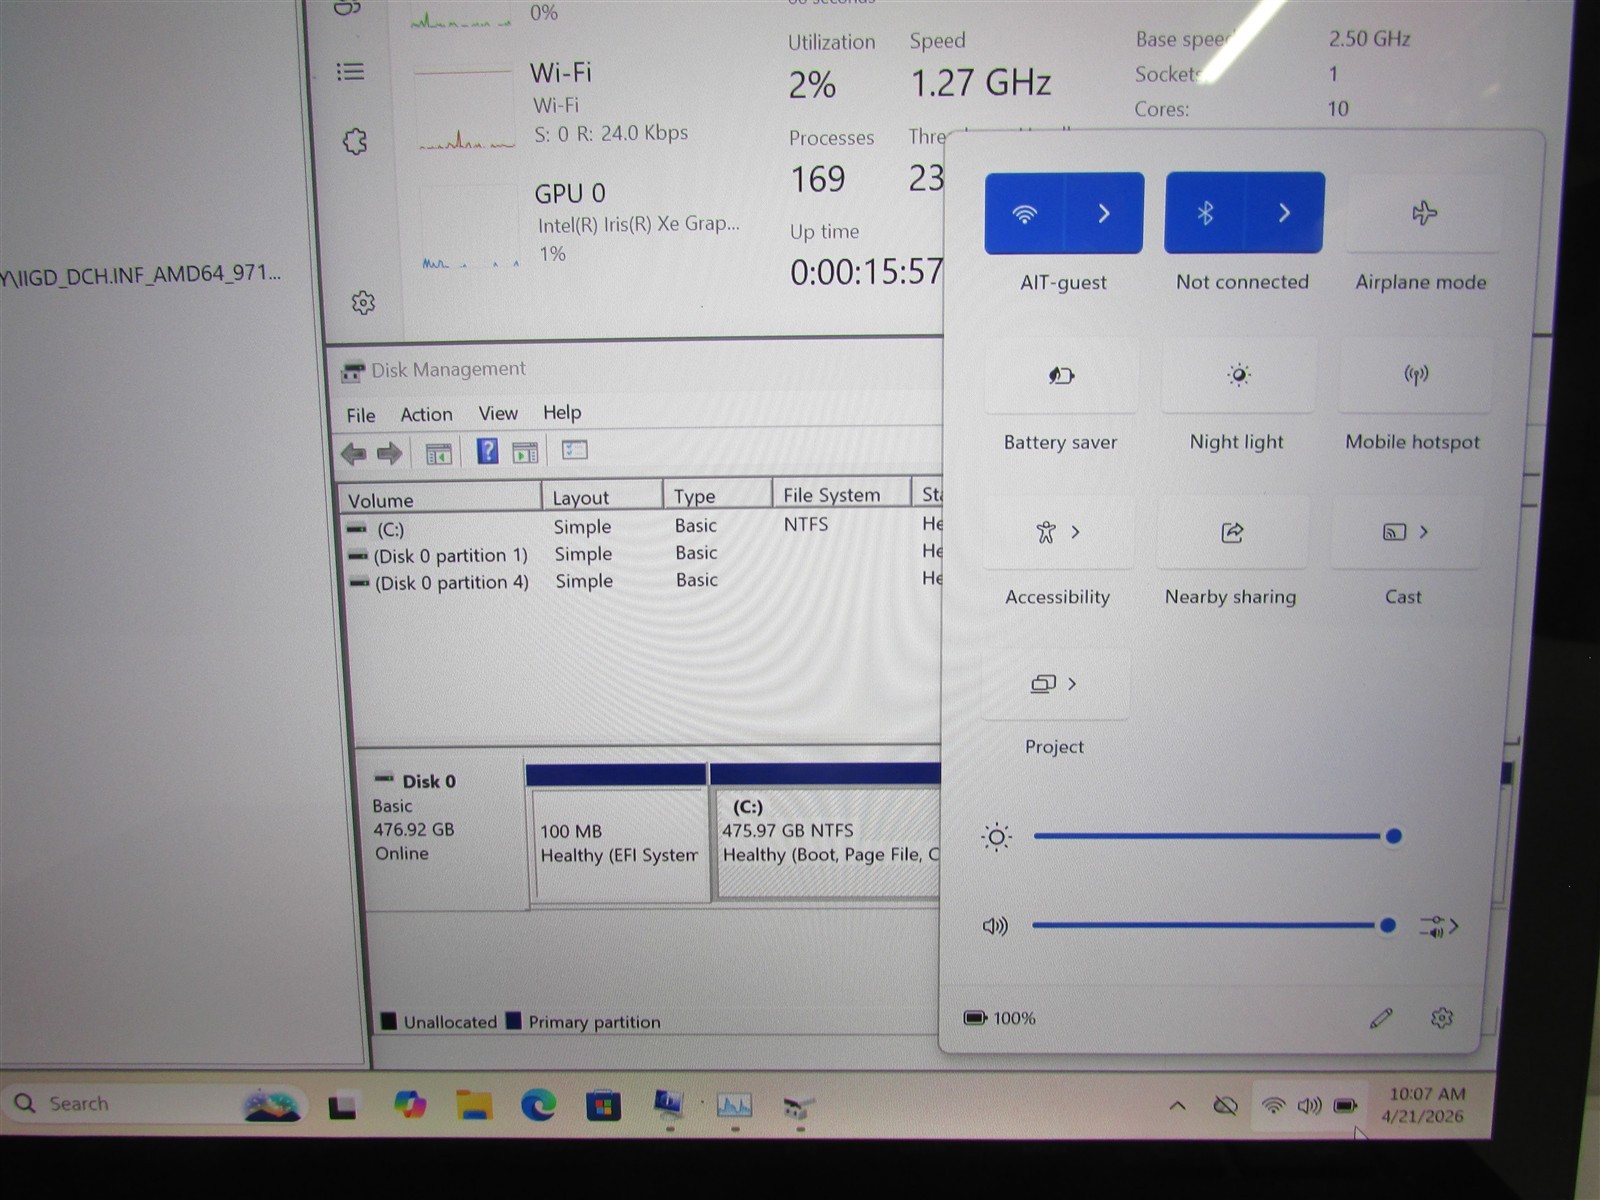1600x1200 pixels.
Task: Open Task View on taskbar
Action: click(343, 1106)
